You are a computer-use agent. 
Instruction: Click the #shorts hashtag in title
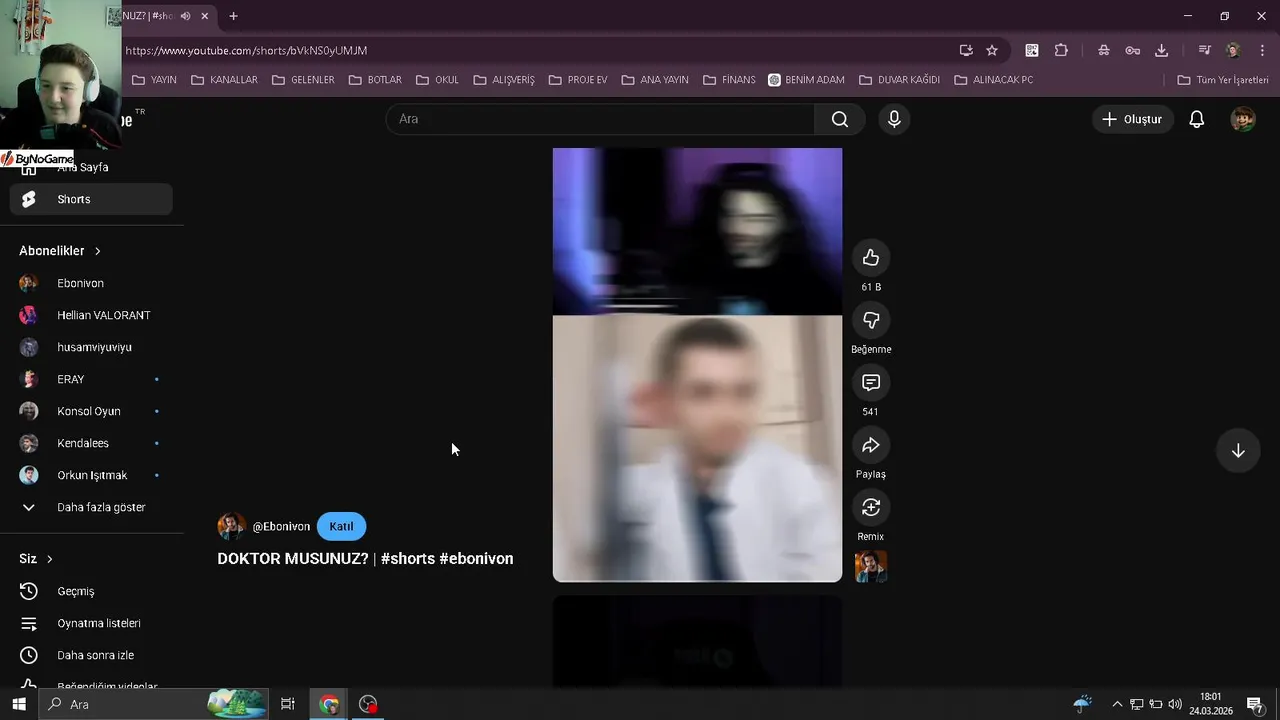(408, 559)
